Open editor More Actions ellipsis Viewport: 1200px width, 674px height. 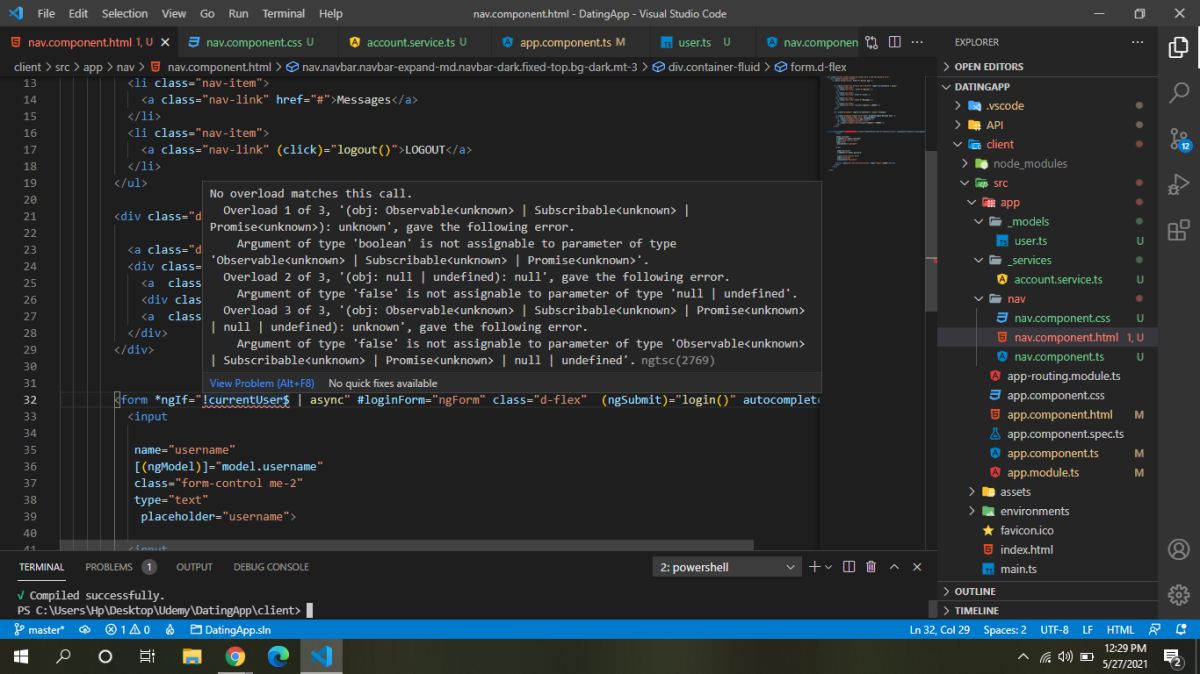918,42
